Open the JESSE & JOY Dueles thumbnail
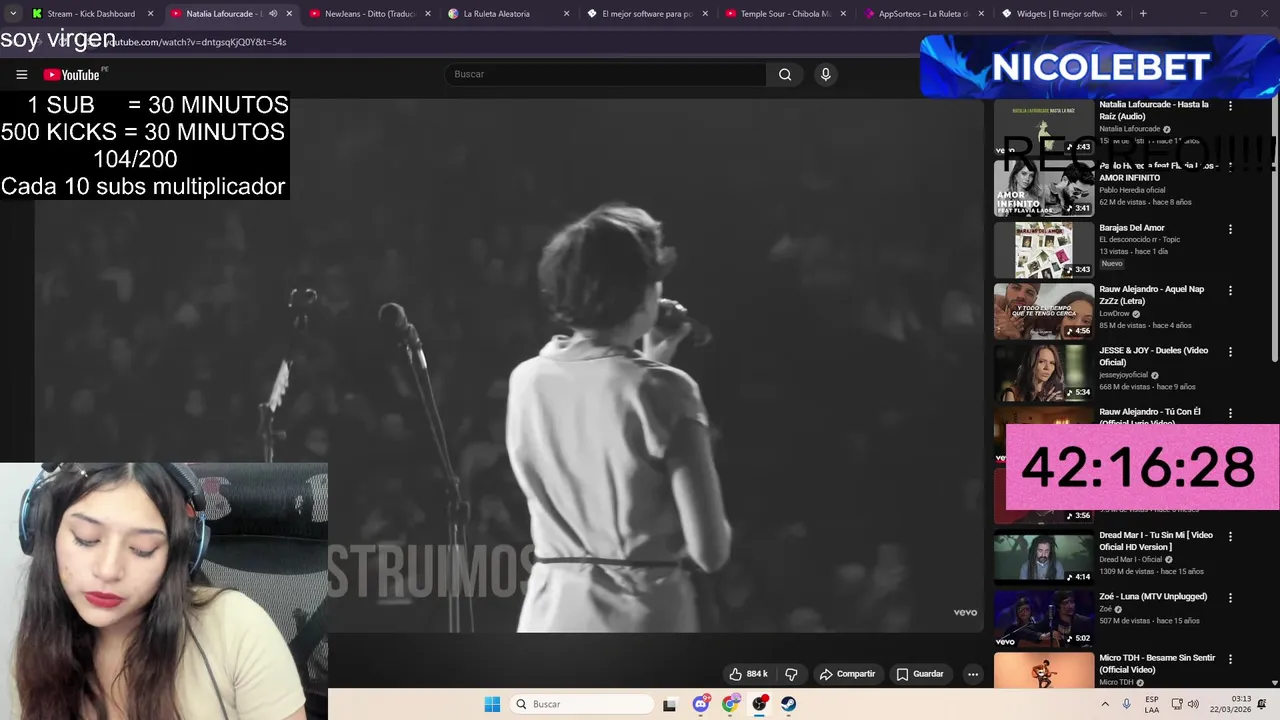The image size is (1280, 720). click(x=1044, y=373)
